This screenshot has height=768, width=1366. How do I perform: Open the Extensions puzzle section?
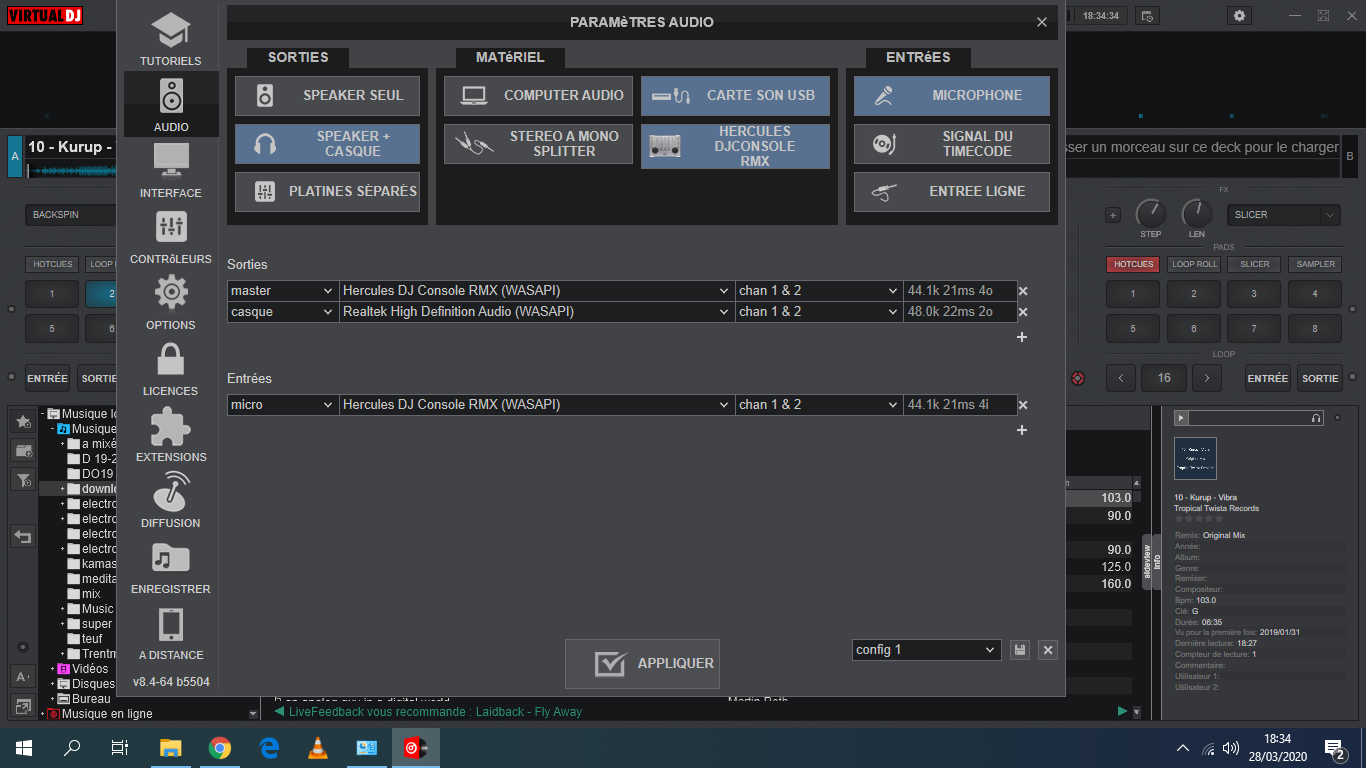171,435
